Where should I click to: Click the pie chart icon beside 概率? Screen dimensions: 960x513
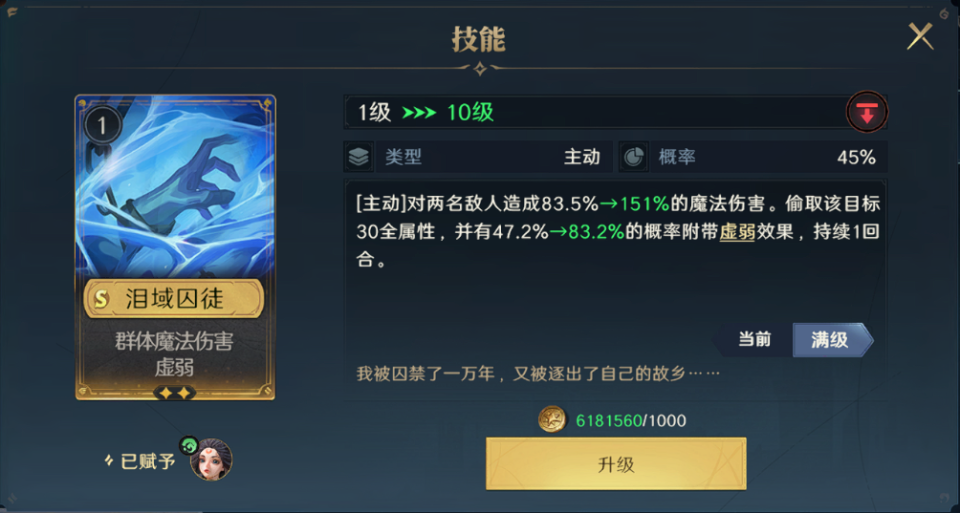pos(634,157)
